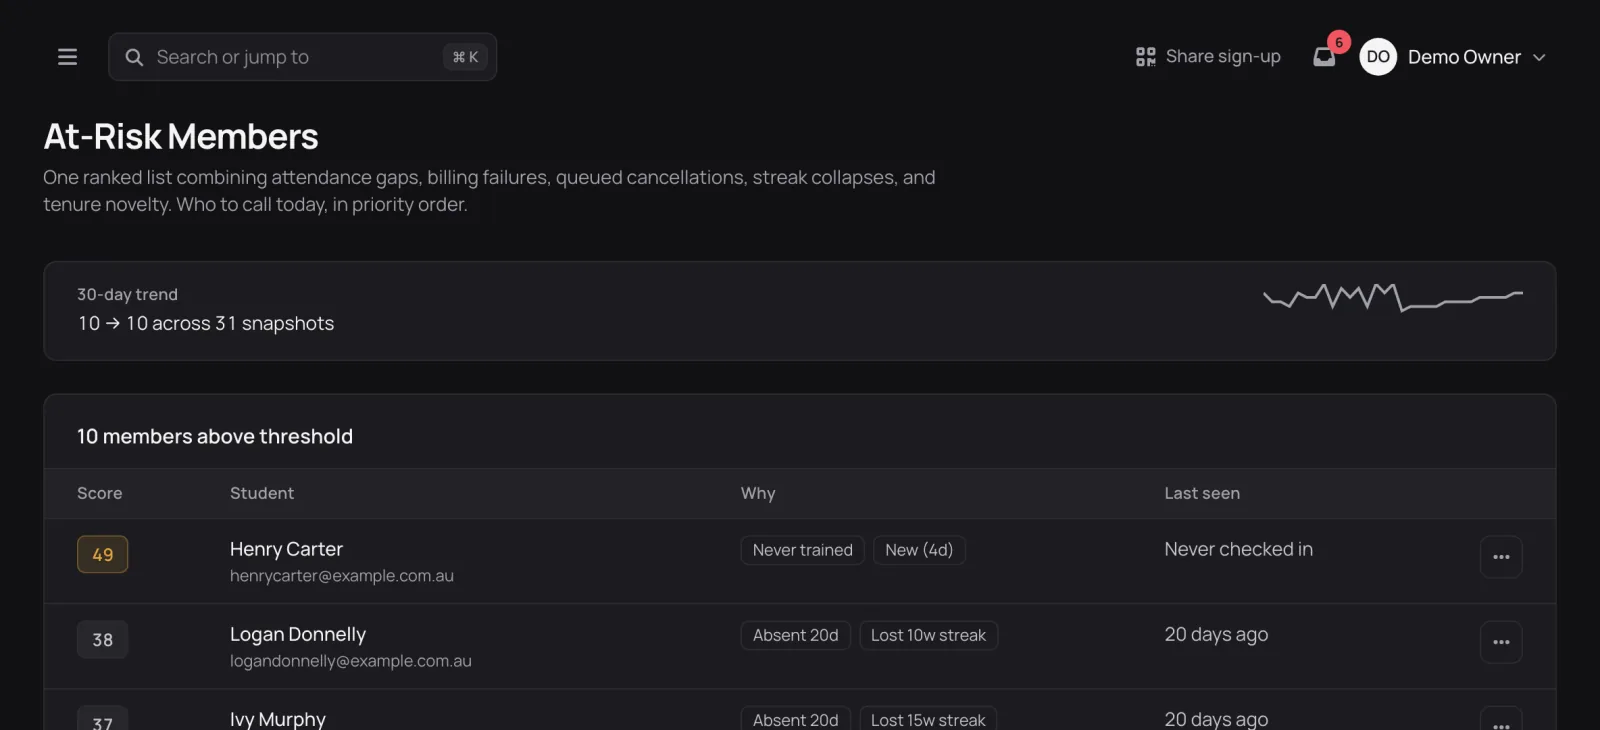Click Henry Carter's score badge 49

click(x=103, y=555)
